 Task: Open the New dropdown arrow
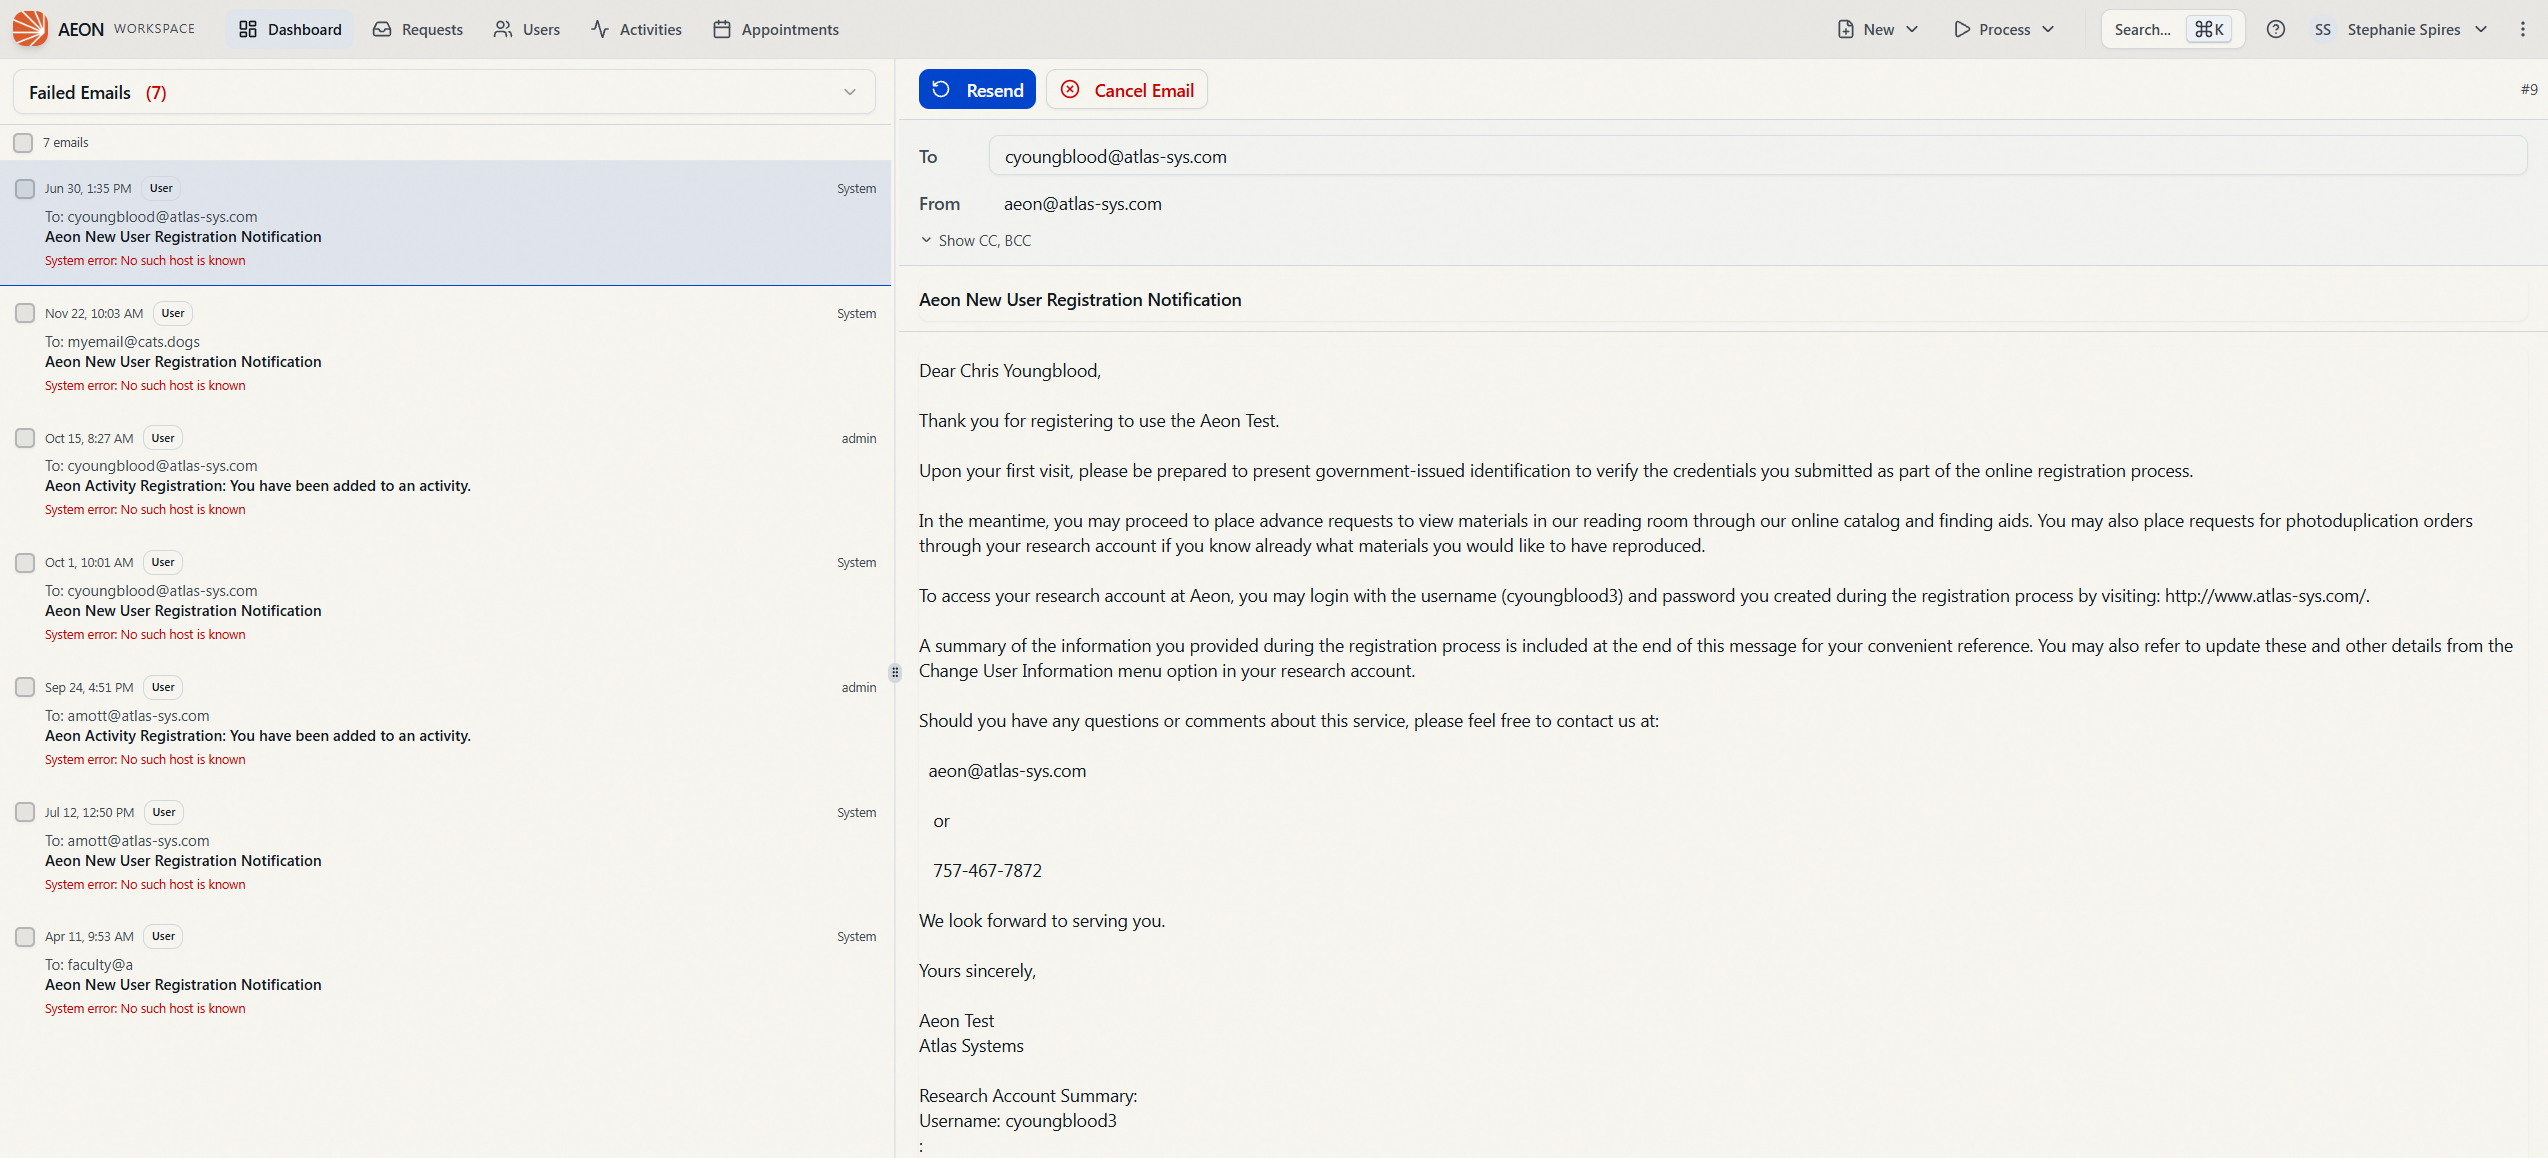1912,29
